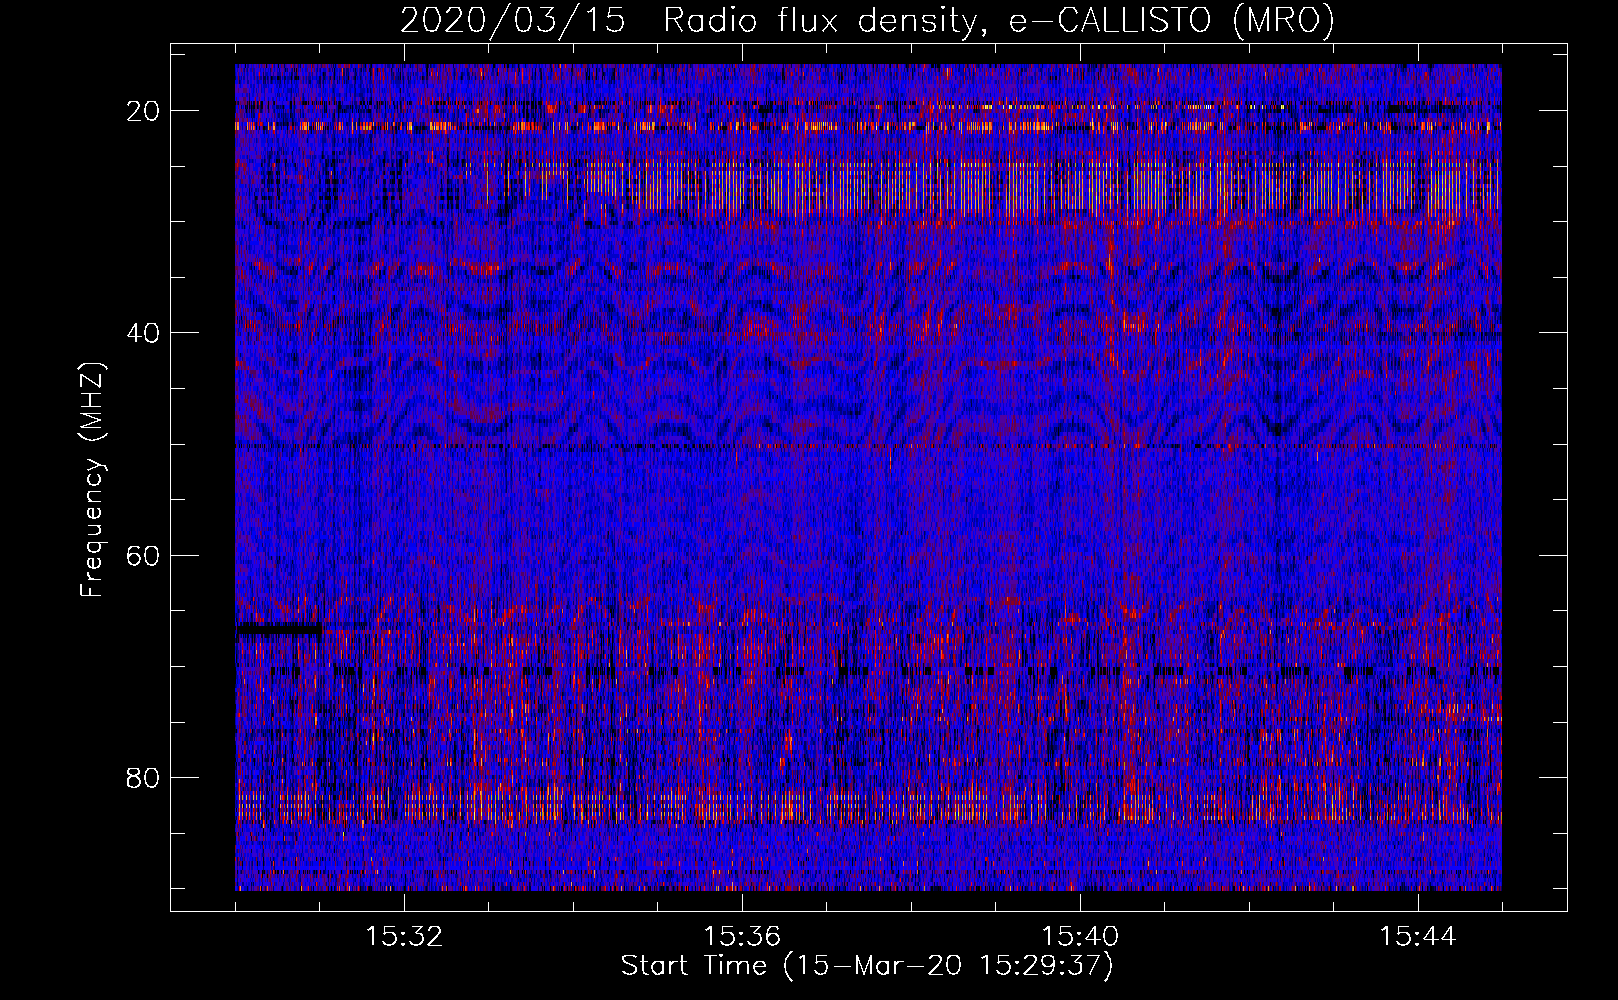Click the 'Start Time (15-Mar-20 15:29:37)' axis label
Image resolution: width=1618 pixels, height=1000 pixels.
click(867, 966)
